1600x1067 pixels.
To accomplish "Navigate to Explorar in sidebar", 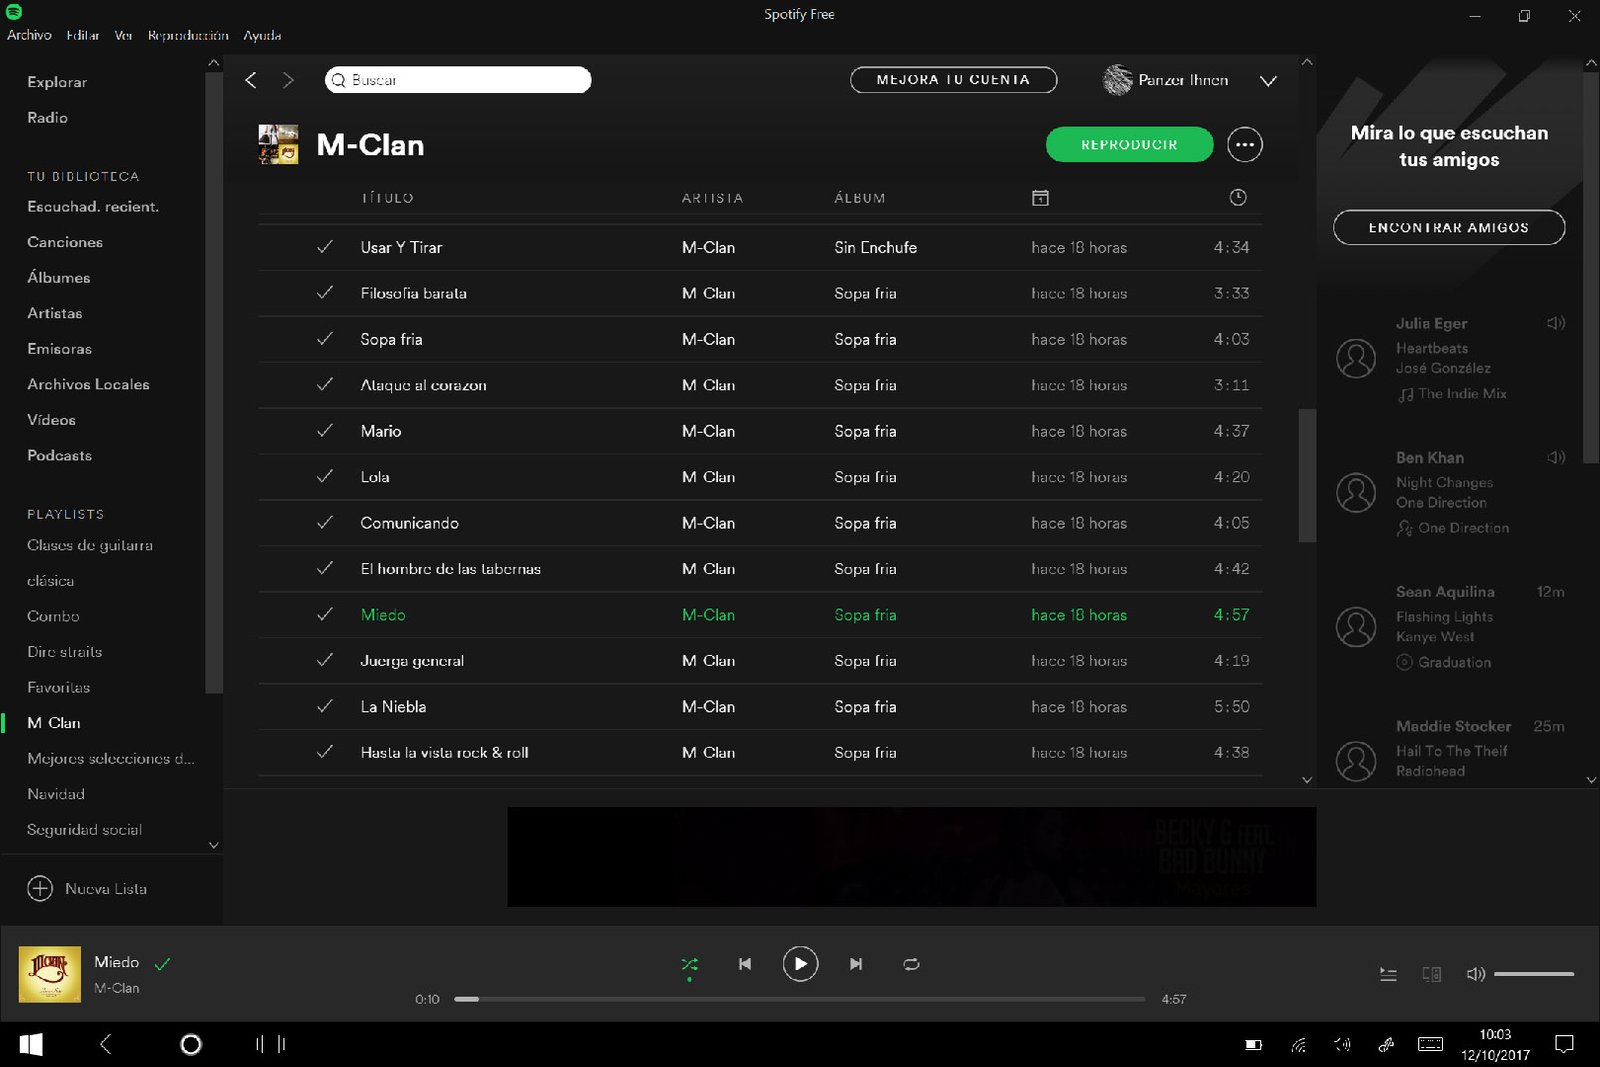I will coord(57,82).
